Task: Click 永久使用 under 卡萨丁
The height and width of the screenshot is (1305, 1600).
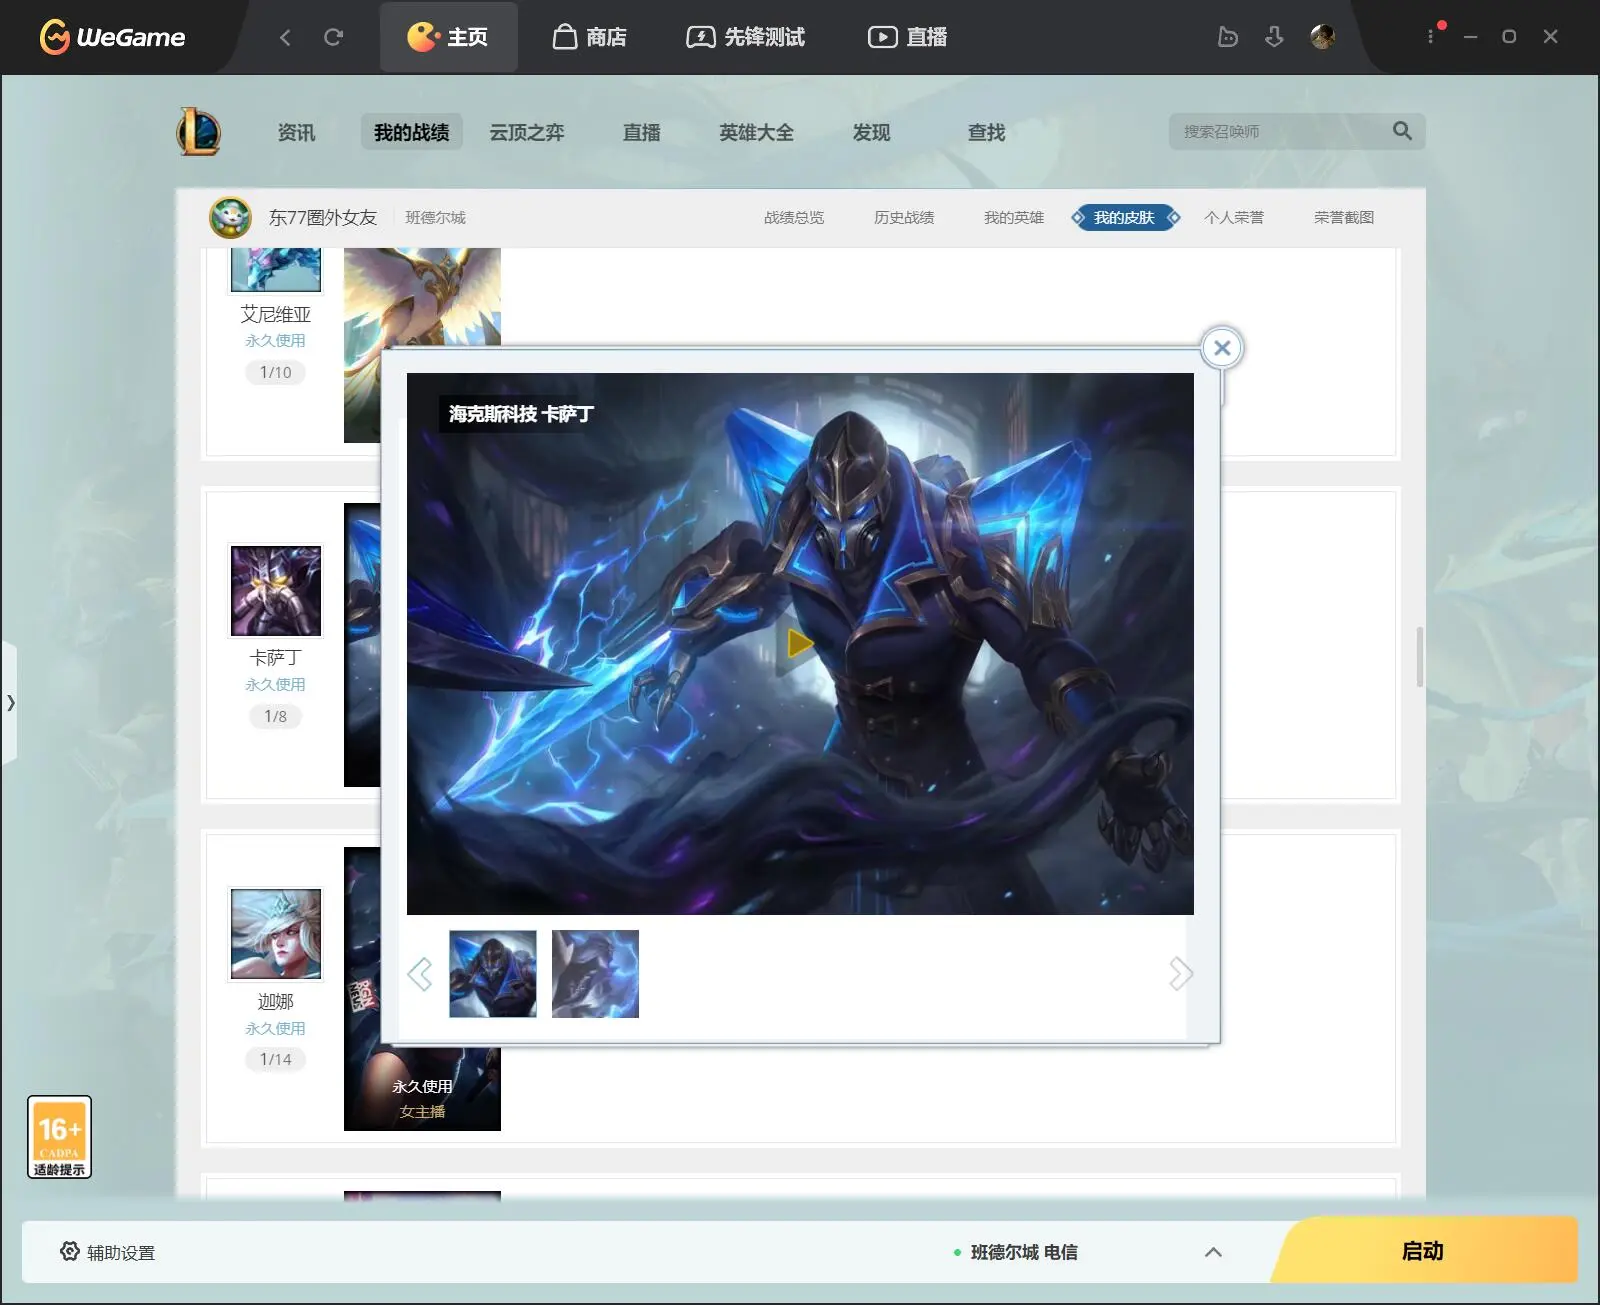Action: (x=276, y=684)
